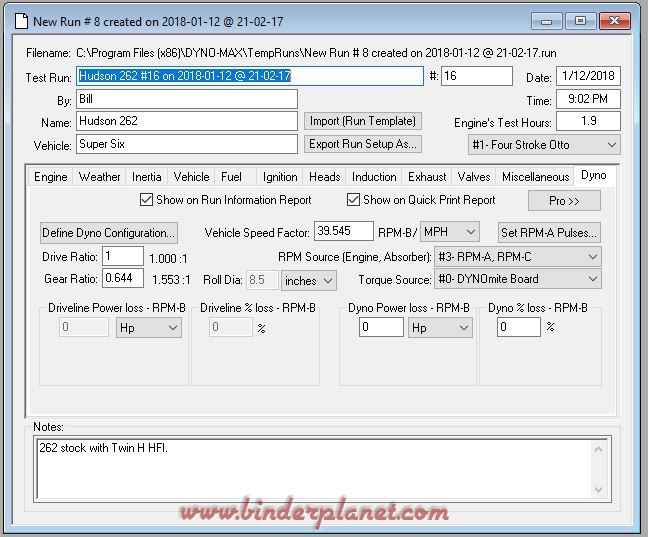Switch to the Ignition tab
648x537 pixels.
click(x=280, y=177)
